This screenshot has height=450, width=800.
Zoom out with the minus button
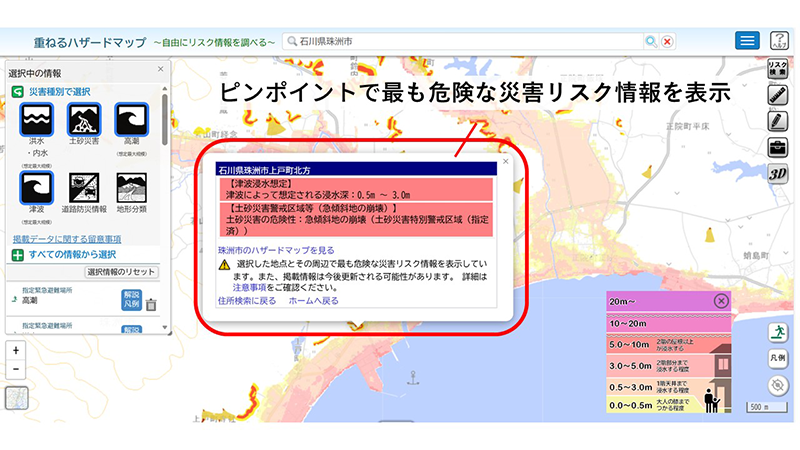(16, 369)
